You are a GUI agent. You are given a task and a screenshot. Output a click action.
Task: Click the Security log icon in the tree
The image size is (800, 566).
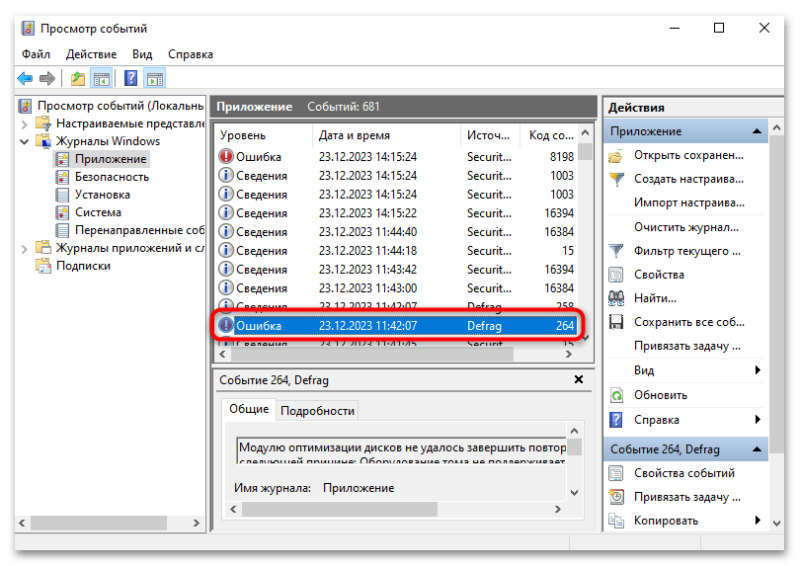click(x=62, y=177)
